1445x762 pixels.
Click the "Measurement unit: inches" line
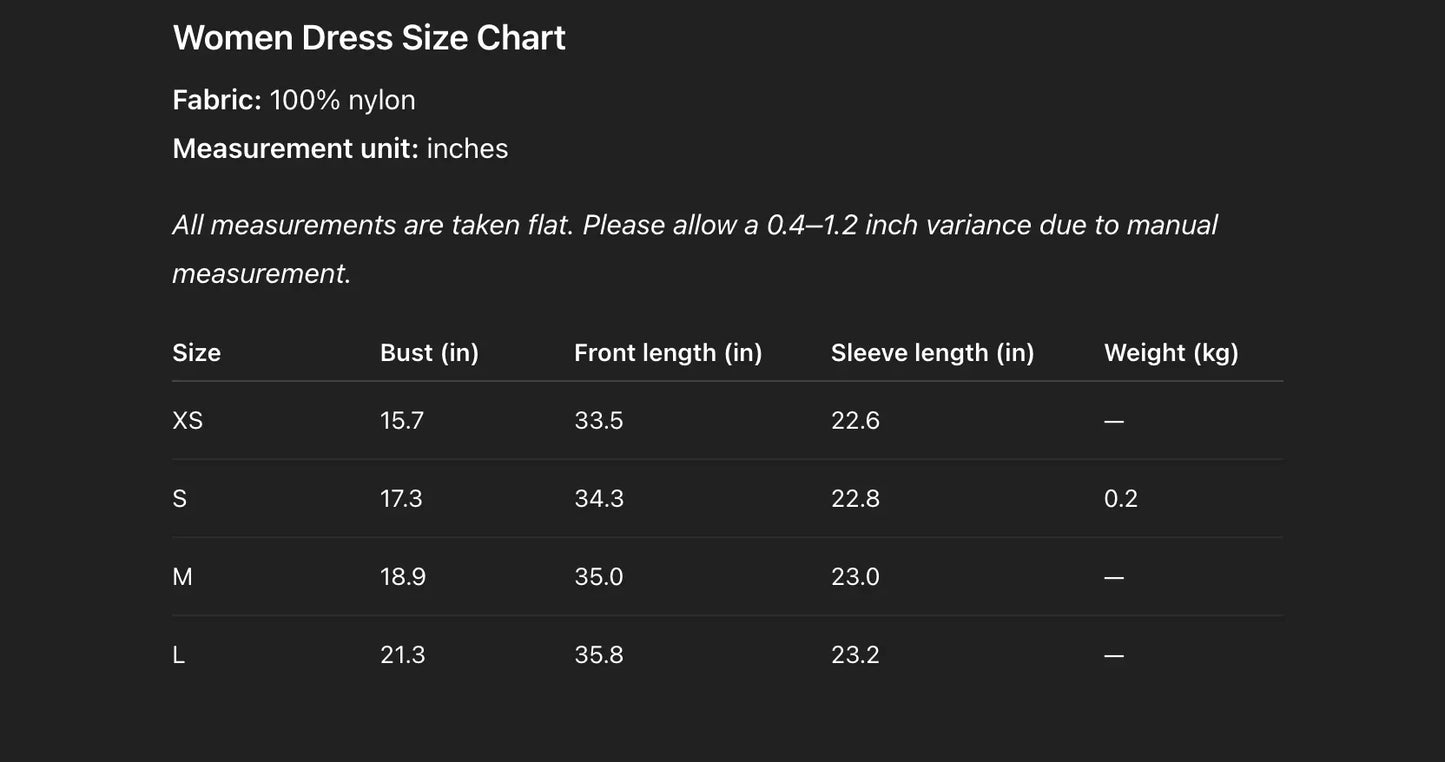pyautogui.click(x=340, y=149)
